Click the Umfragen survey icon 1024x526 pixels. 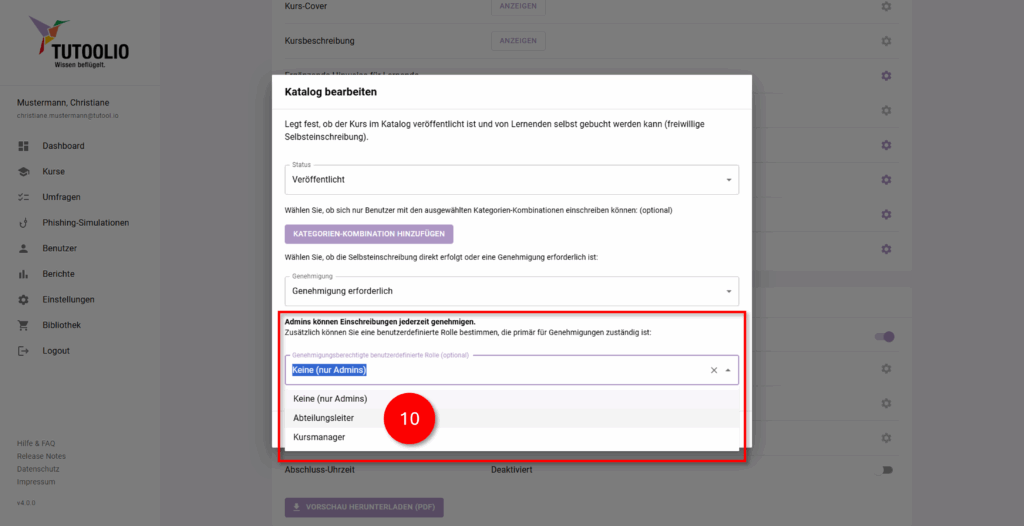point(23,197)
